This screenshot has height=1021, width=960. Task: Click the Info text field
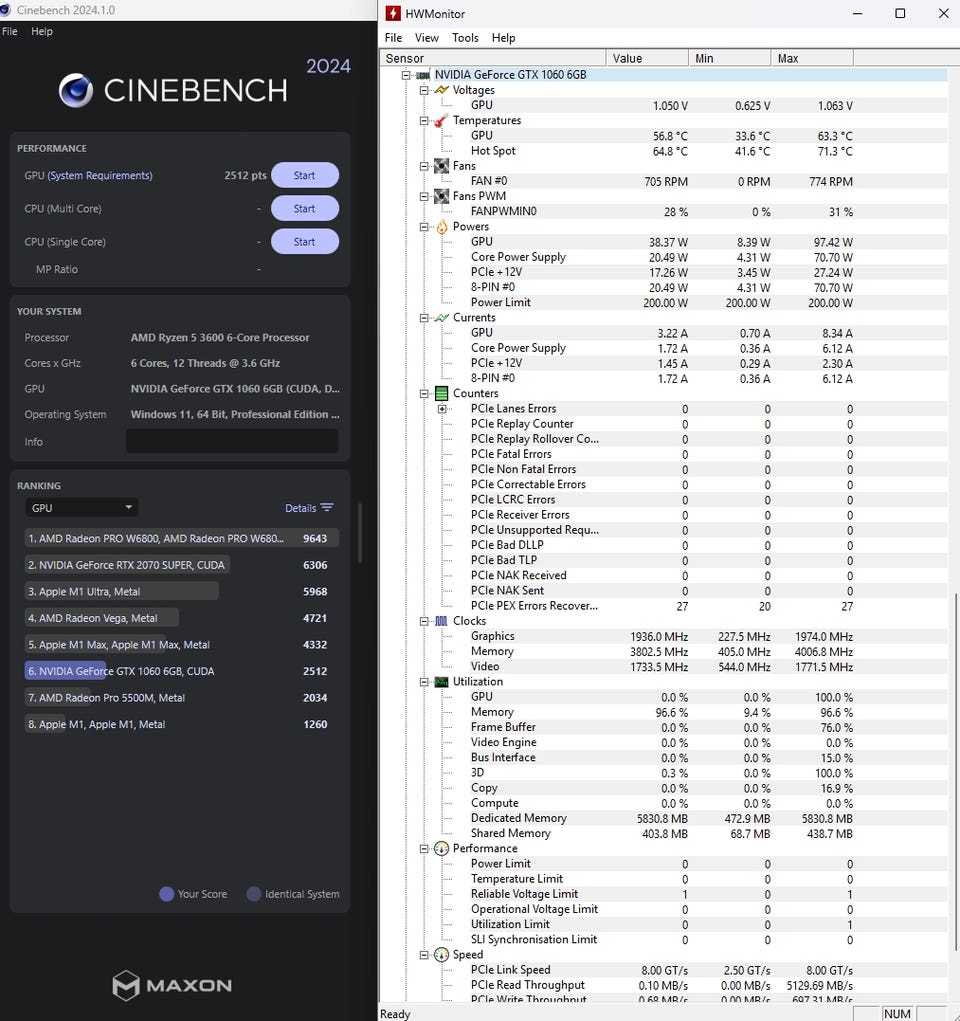tap(231, 442)
